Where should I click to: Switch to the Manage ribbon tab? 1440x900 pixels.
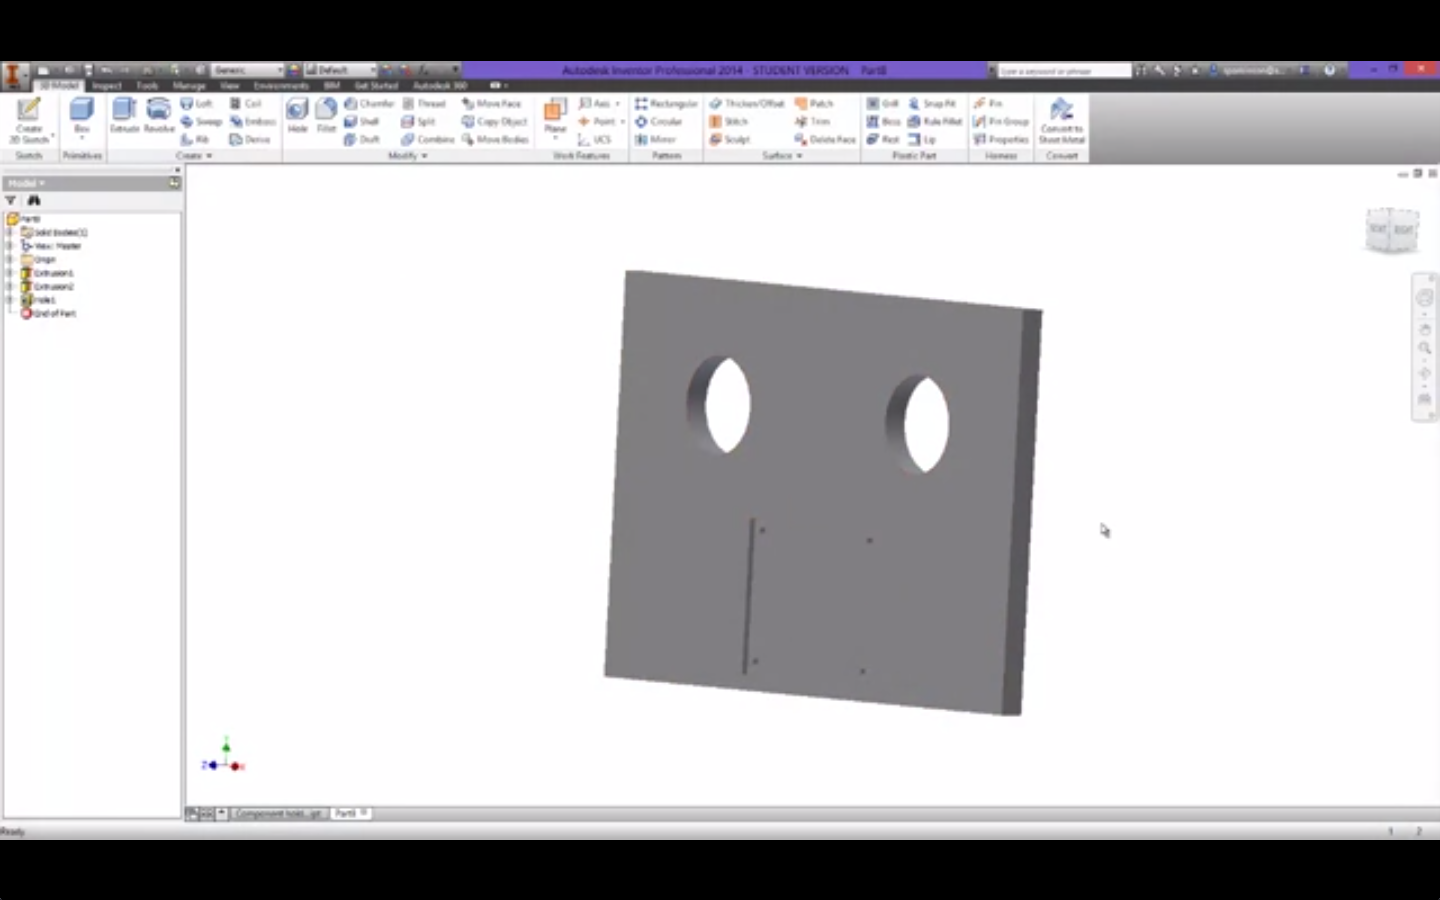point(189,86)
